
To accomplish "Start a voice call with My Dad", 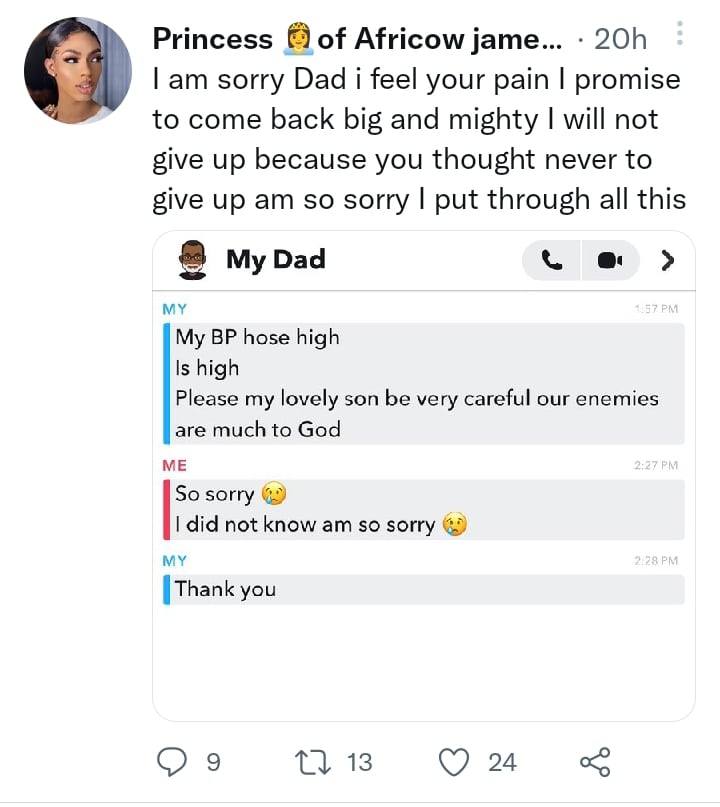I will pos(552,260).
